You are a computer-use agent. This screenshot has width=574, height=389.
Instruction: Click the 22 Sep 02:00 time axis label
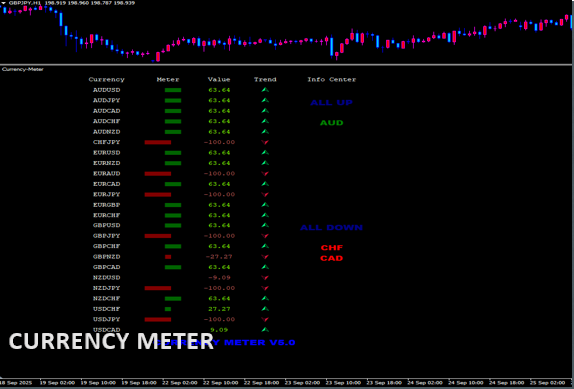point(180,383)
